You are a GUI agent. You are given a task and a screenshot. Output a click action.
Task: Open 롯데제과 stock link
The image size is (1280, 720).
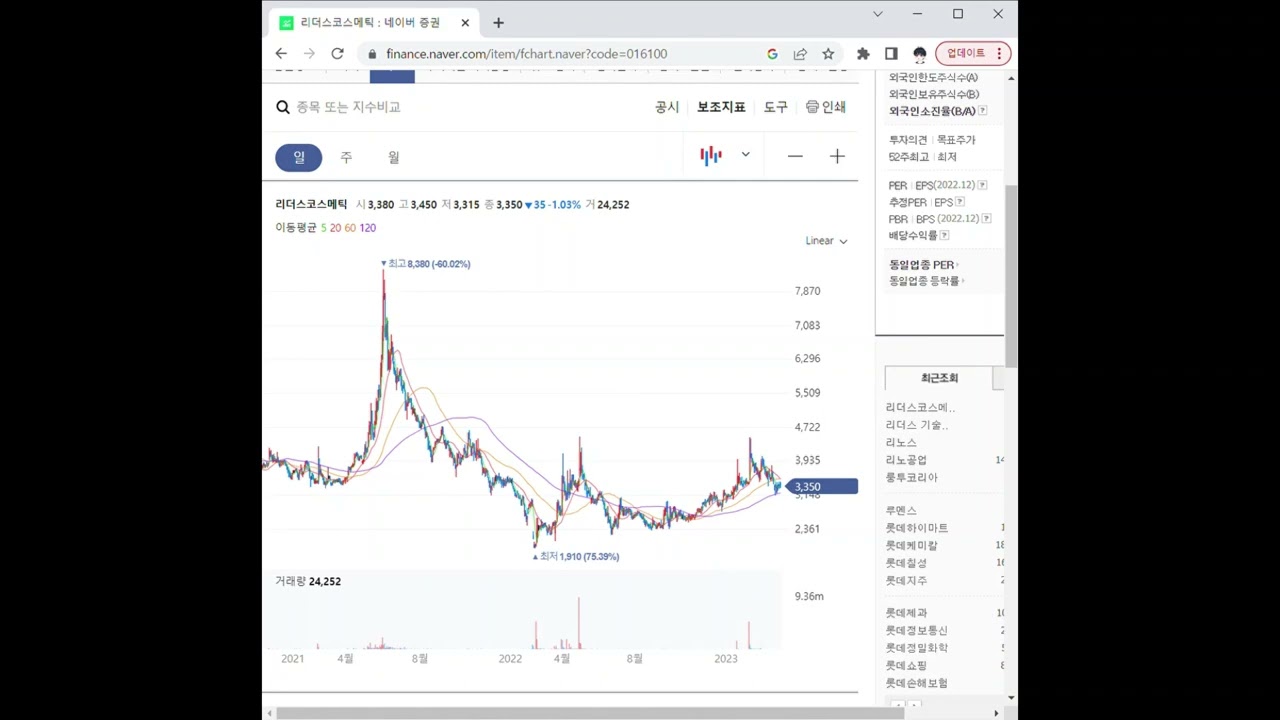[906, 613]
